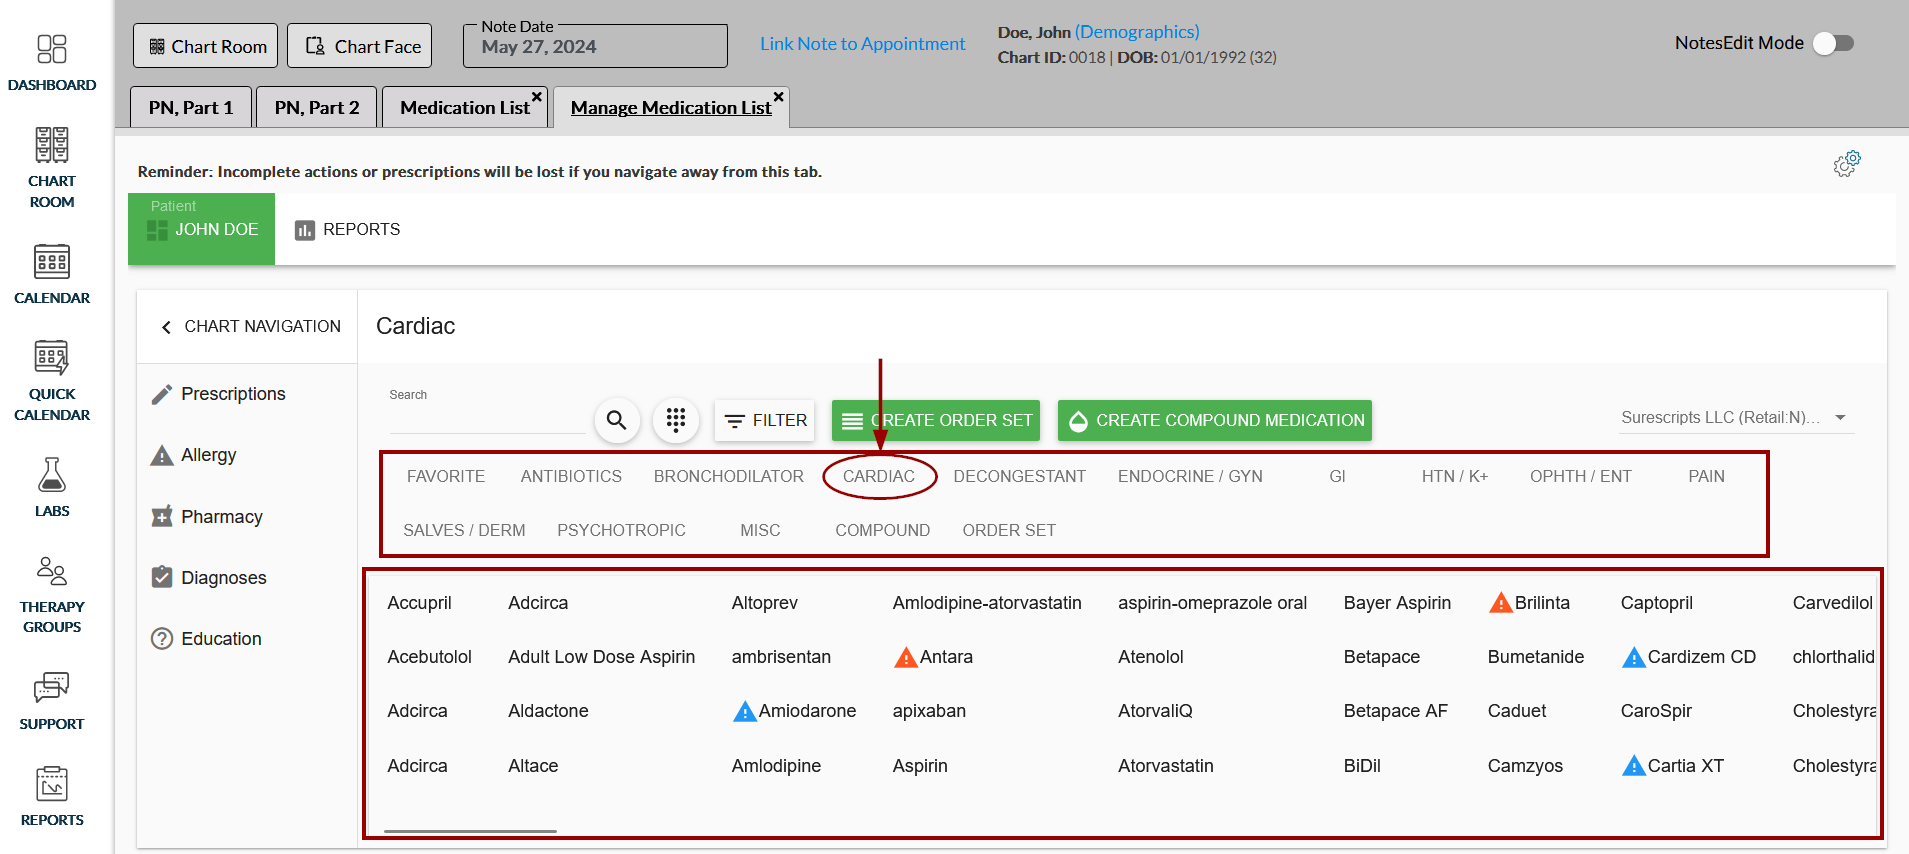1909x854 pixels.
Task: Click Link Note to Appointment link
Action: click(862, 44)
